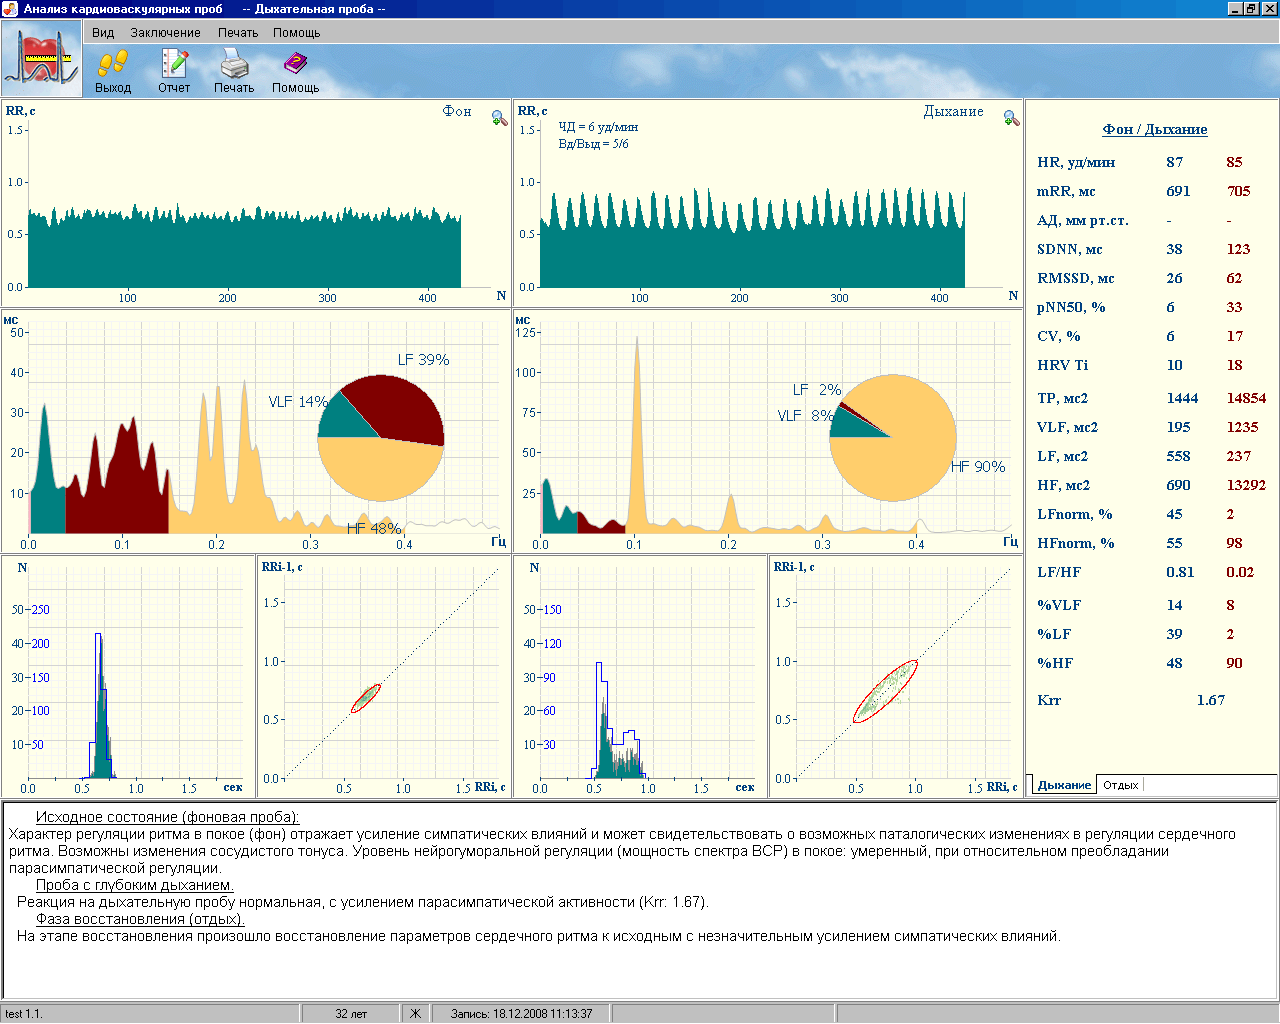The height and width of the screenshot is (1024, 1280).
Task: Click the 'LF 39%' pie label
Action: click(x=423, y=360)
